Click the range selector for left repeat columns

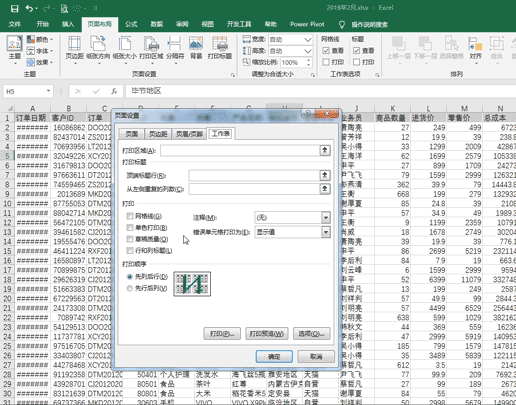click(x=325, y=189)
